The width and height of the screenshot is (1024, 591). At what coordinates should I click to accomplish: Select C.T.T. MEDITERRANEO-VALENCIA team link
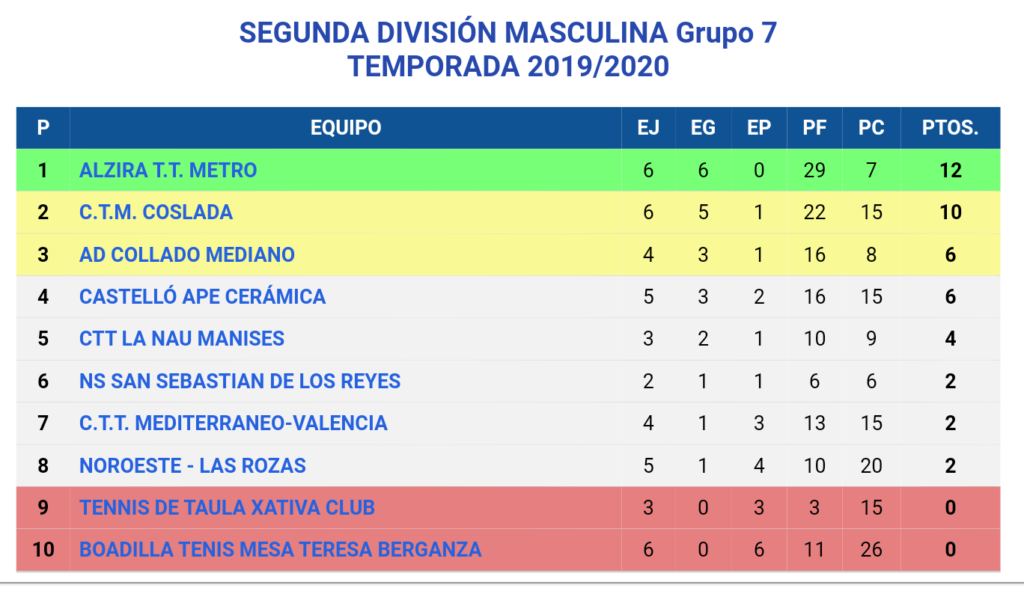click(x=233, y=423)
